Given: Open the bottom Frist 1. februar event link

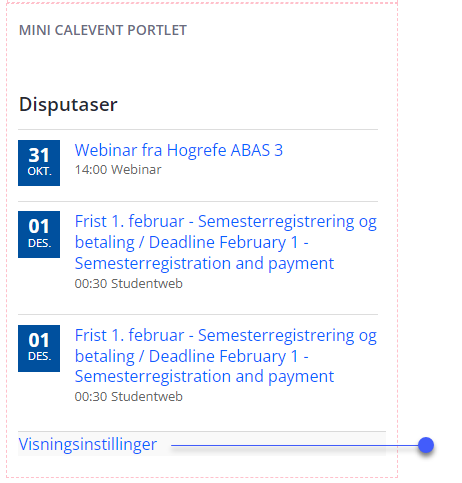Looking at the screenshot, I should pyautogui.click(x=226, y=356).
